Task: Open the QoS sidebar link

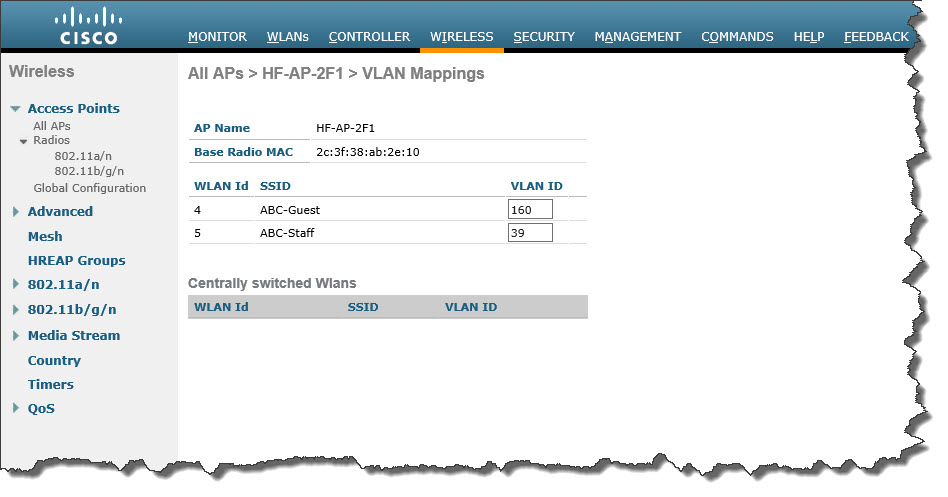Action: click(x=41, y=409)
